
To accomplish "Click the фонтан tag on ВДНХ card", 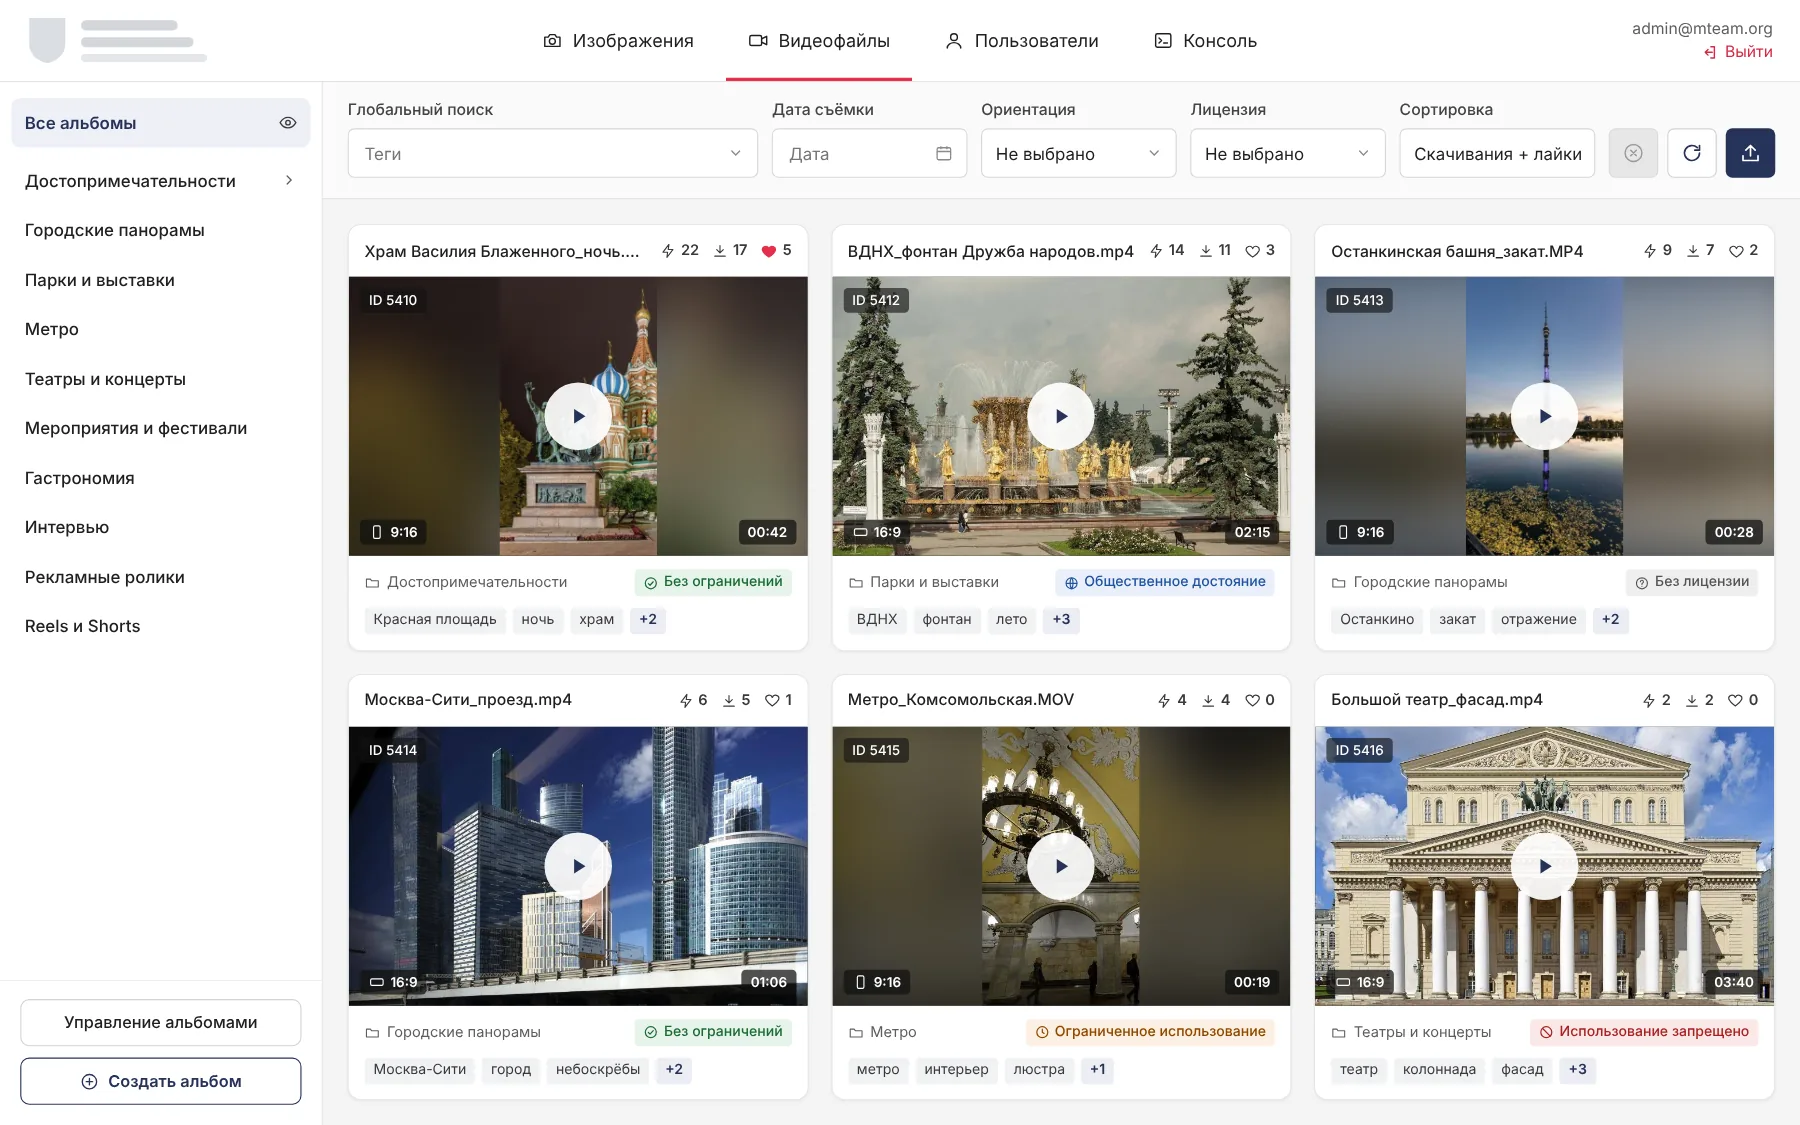I will click(x=946, y=620).
